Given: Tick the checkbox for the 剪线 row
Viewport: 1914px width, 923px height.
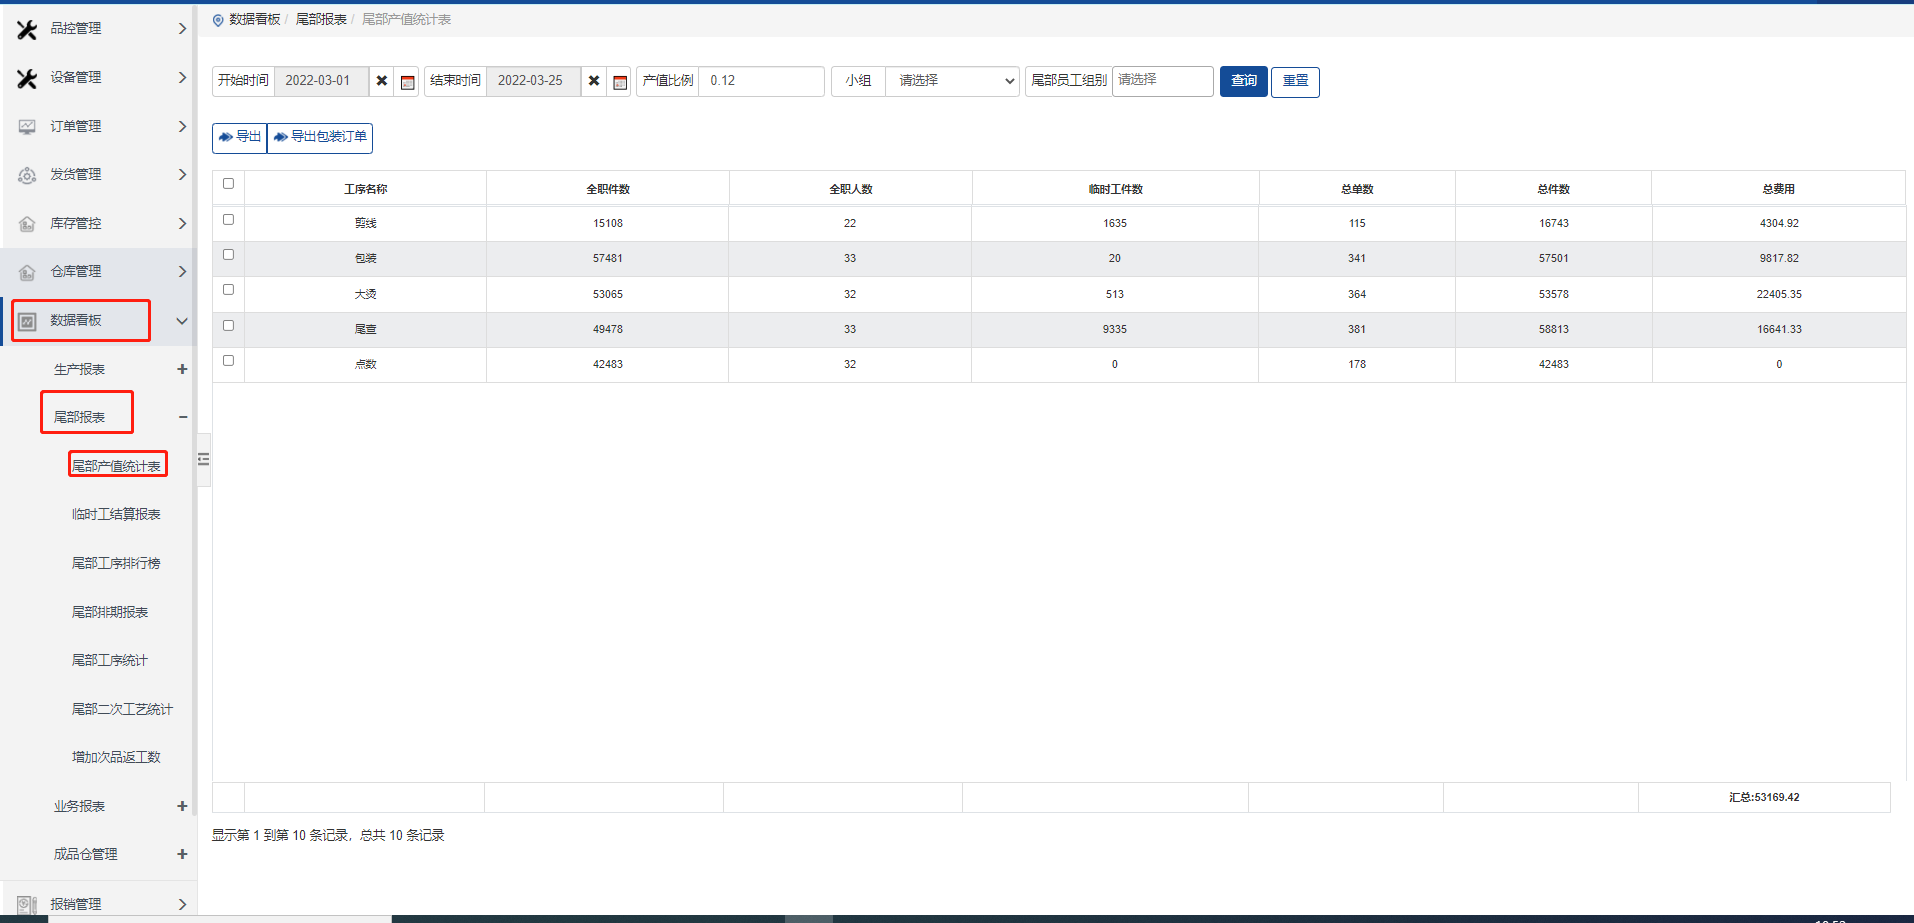Looking at the screenshot, I should pyautogui.click(x=228, y=220).
